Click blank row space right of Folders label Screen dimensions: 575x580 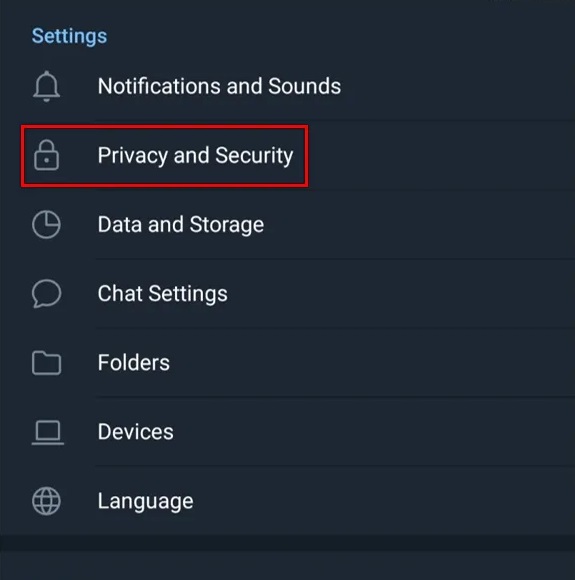[372, 362]
